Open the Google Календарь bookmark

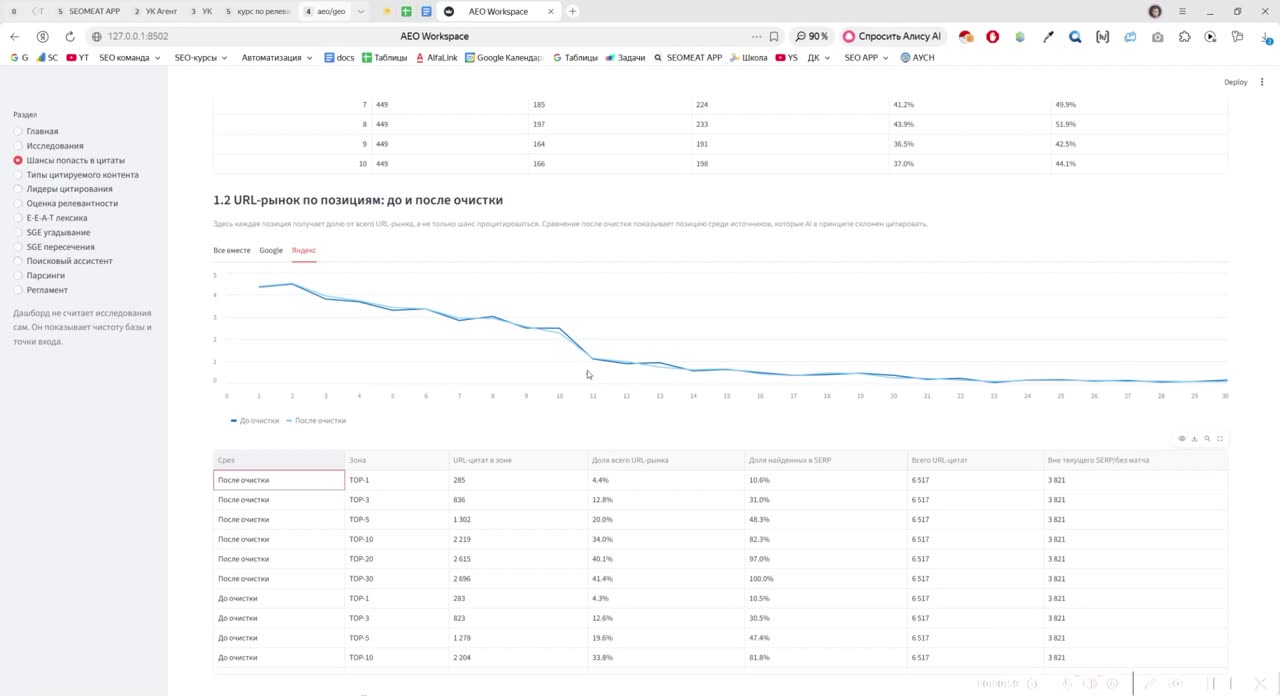(x=504, y=58)
